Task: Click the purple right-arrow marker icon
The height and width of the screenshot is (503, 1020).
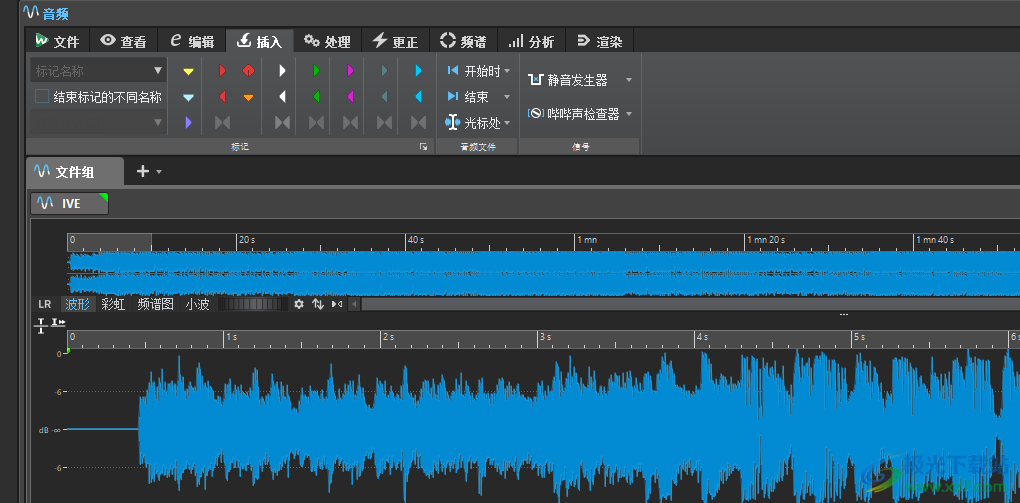Action: point(188,122)
